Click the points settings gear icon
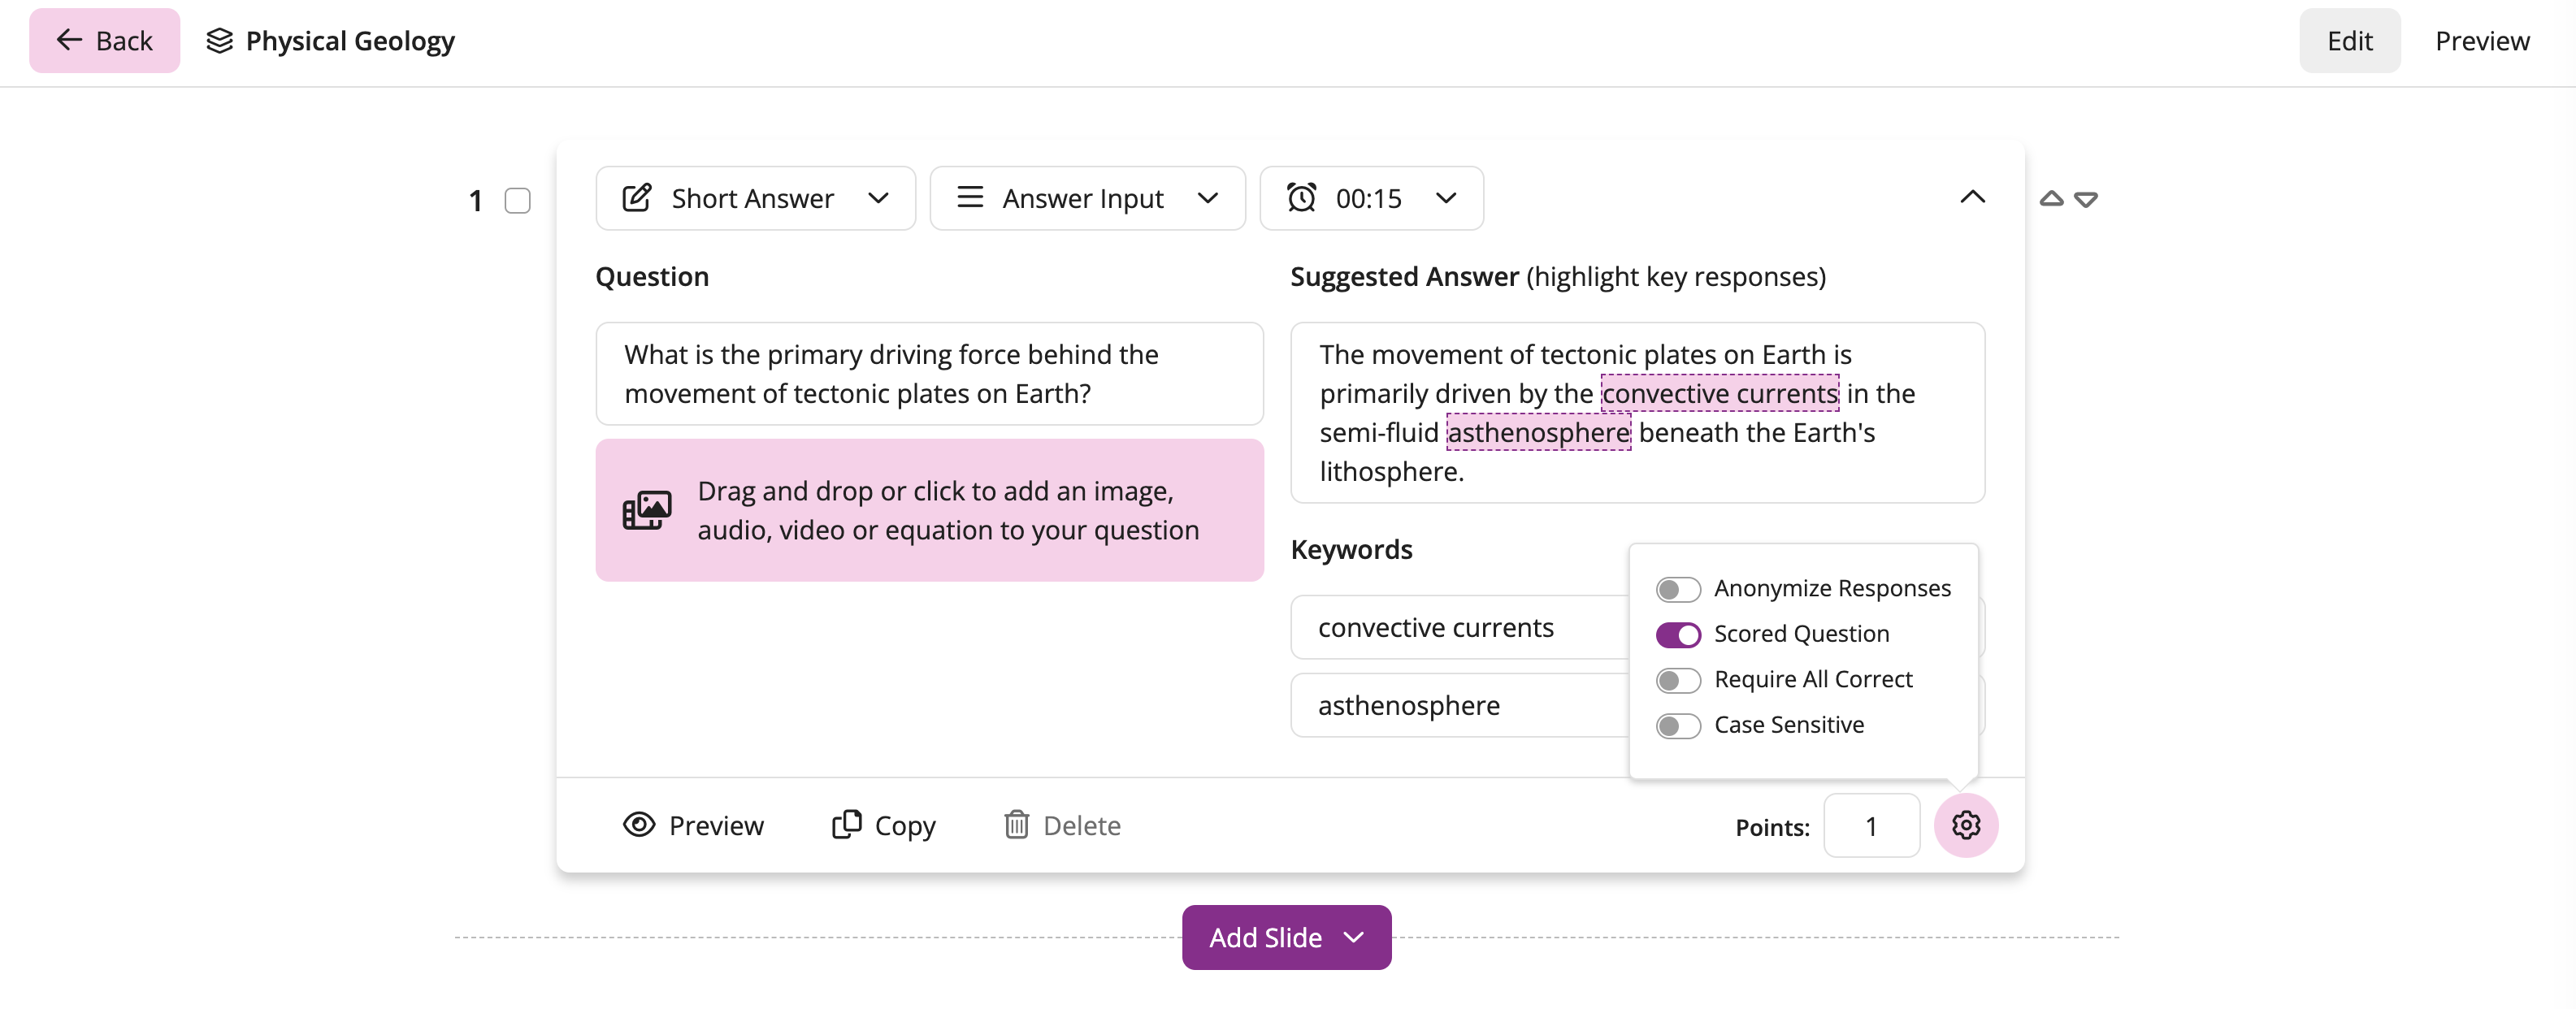This screenshot has width=2576, height=1009. pyautogui.click(x=1967, y=825)
